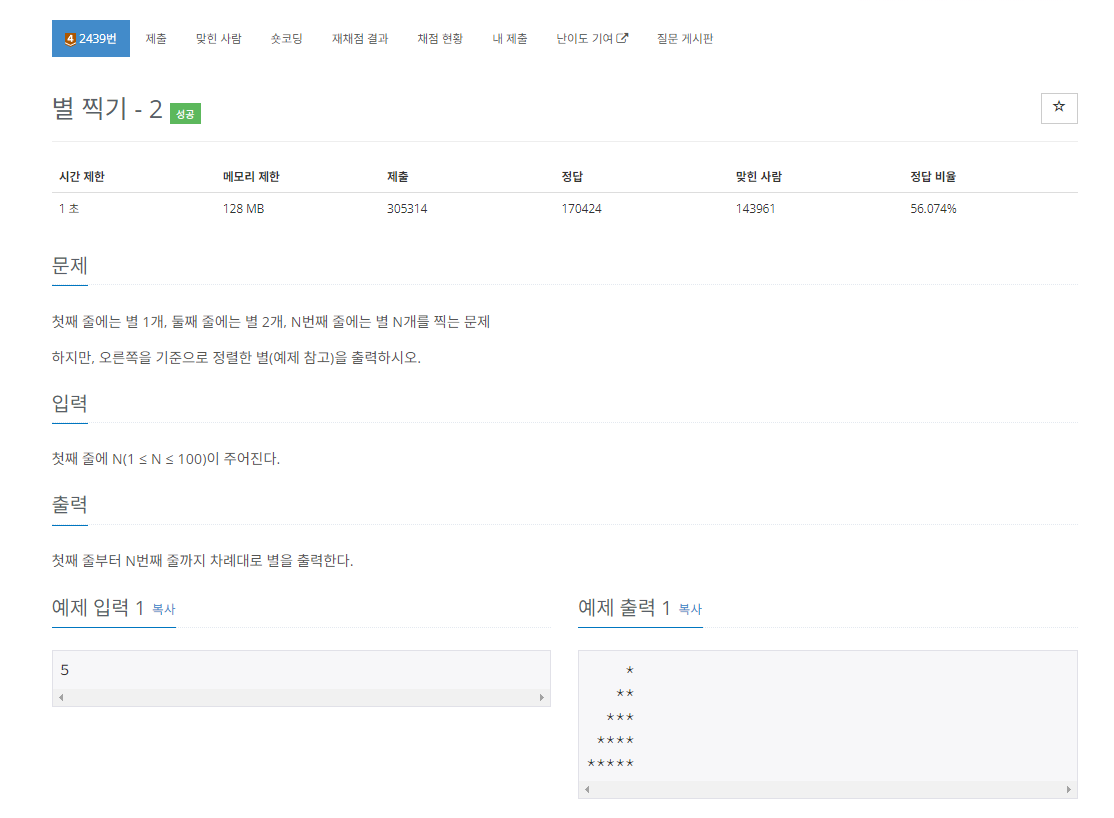Click the 143961 solvers value
The height and width of the screenshot is (818, 1114).
[x=755, y=208]
